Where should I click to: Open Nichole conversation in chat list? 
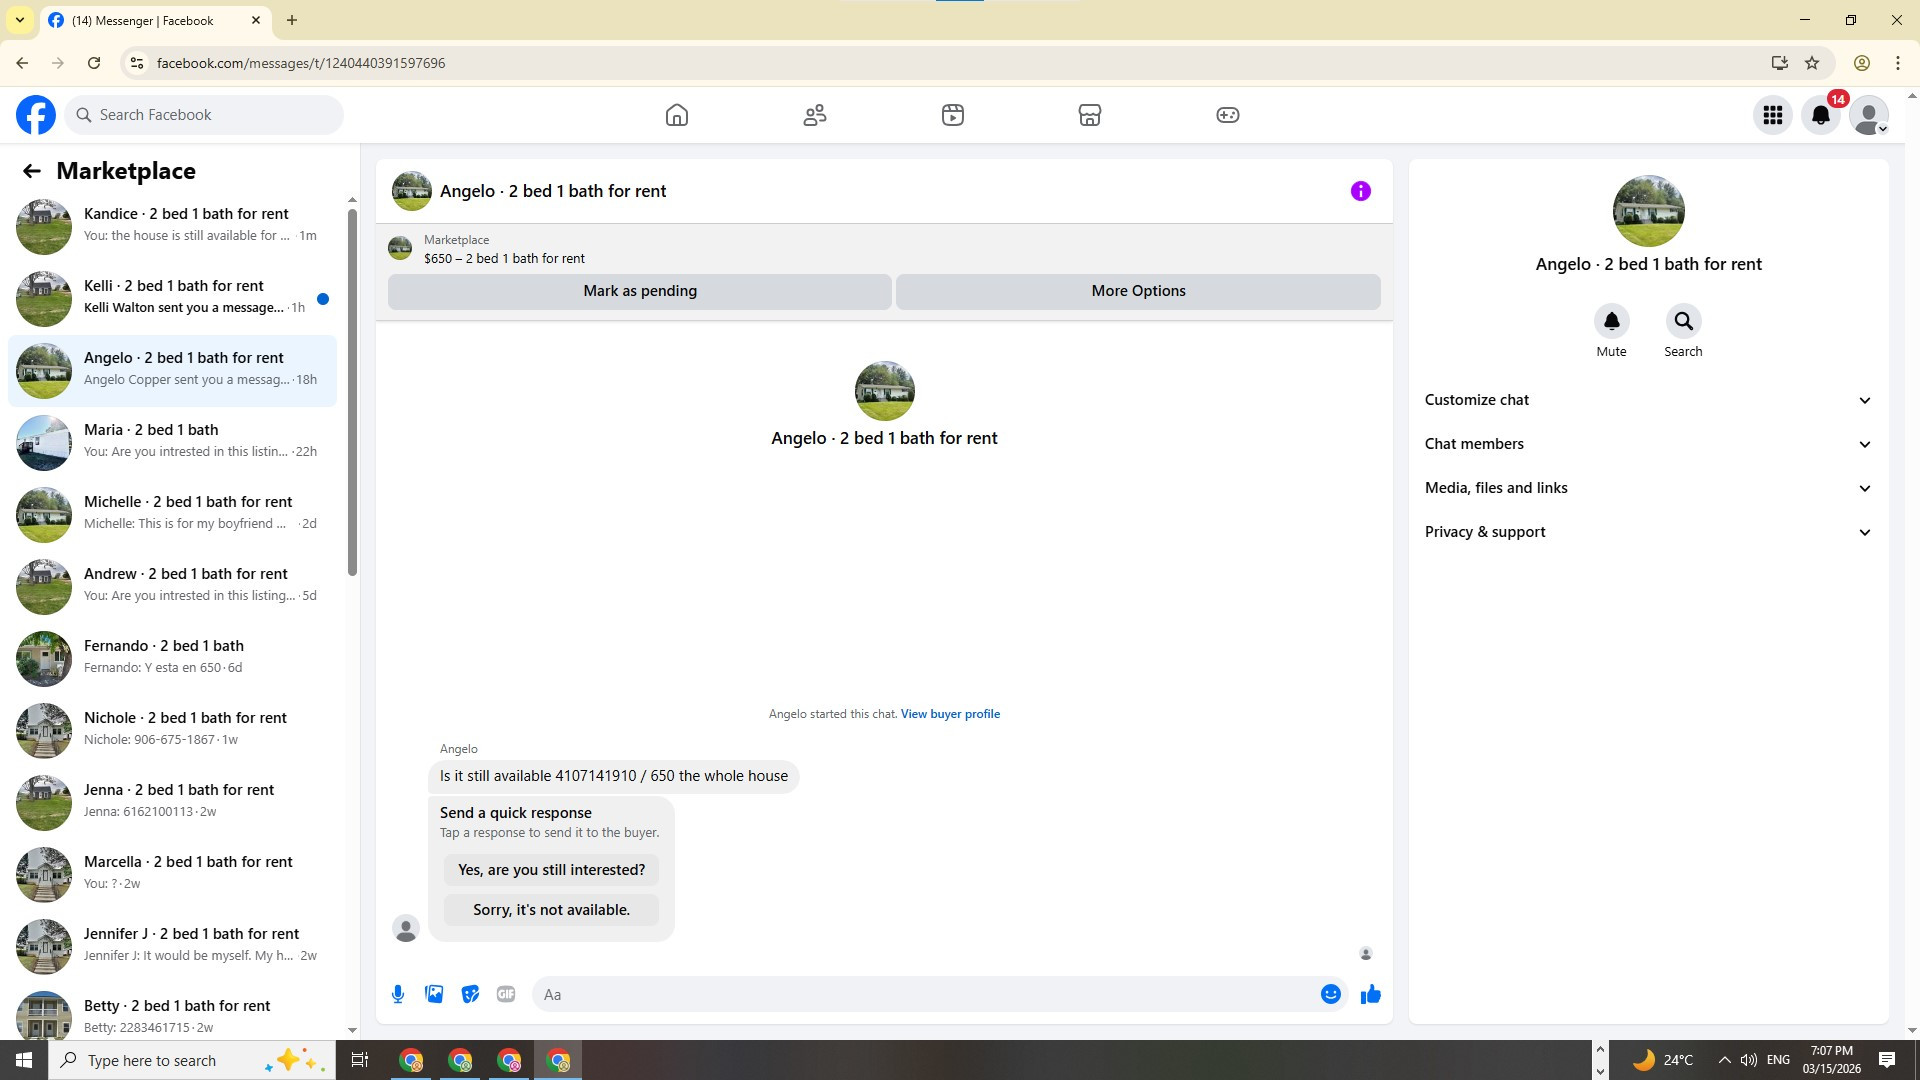(172, 730)
